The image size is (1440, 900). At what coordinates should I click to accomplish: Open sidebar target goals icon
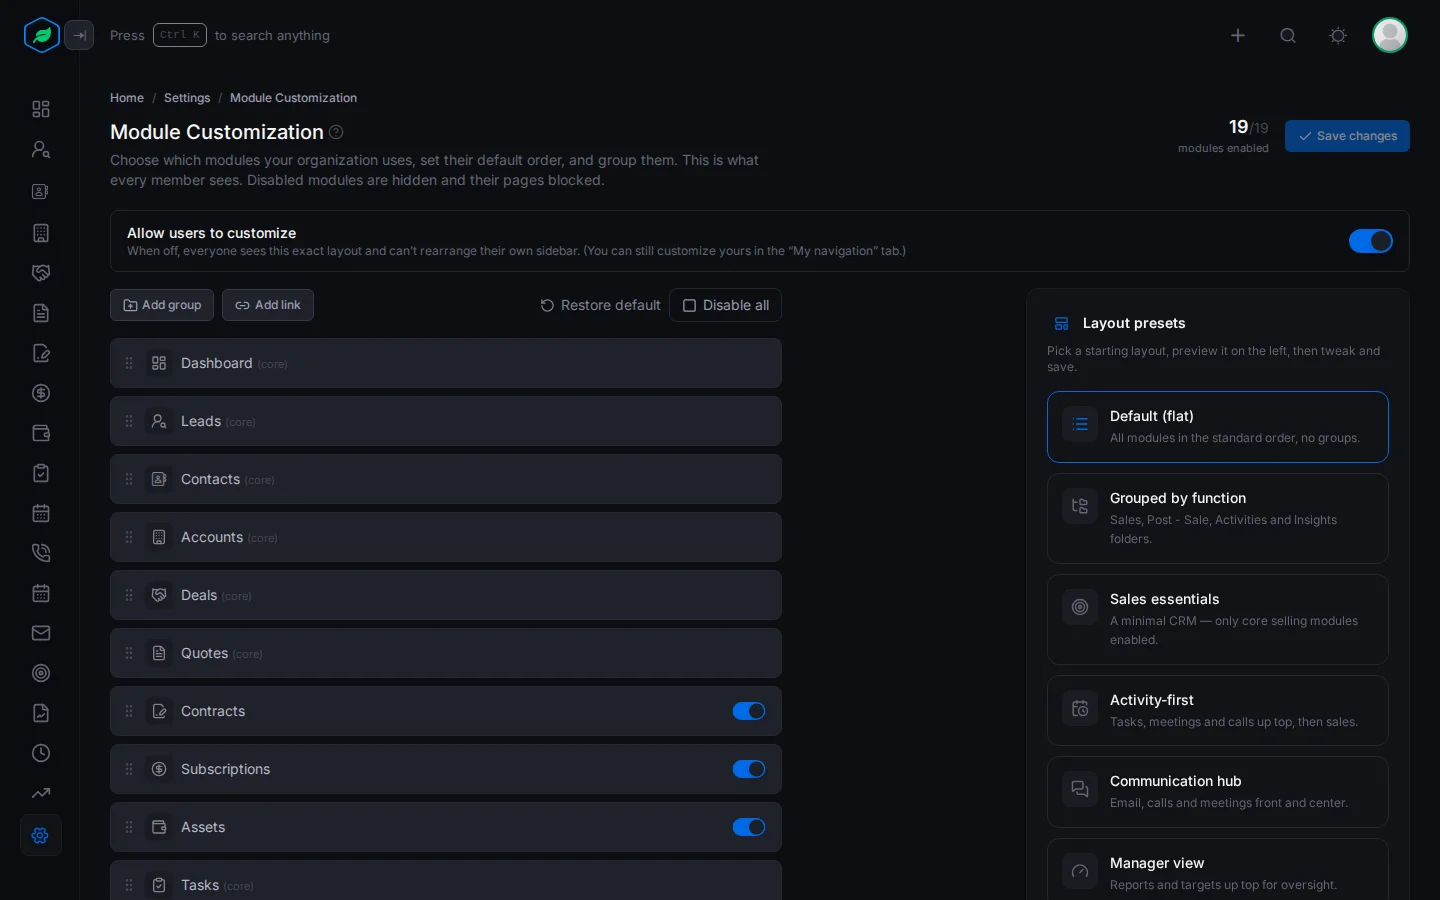coord(41,673)
